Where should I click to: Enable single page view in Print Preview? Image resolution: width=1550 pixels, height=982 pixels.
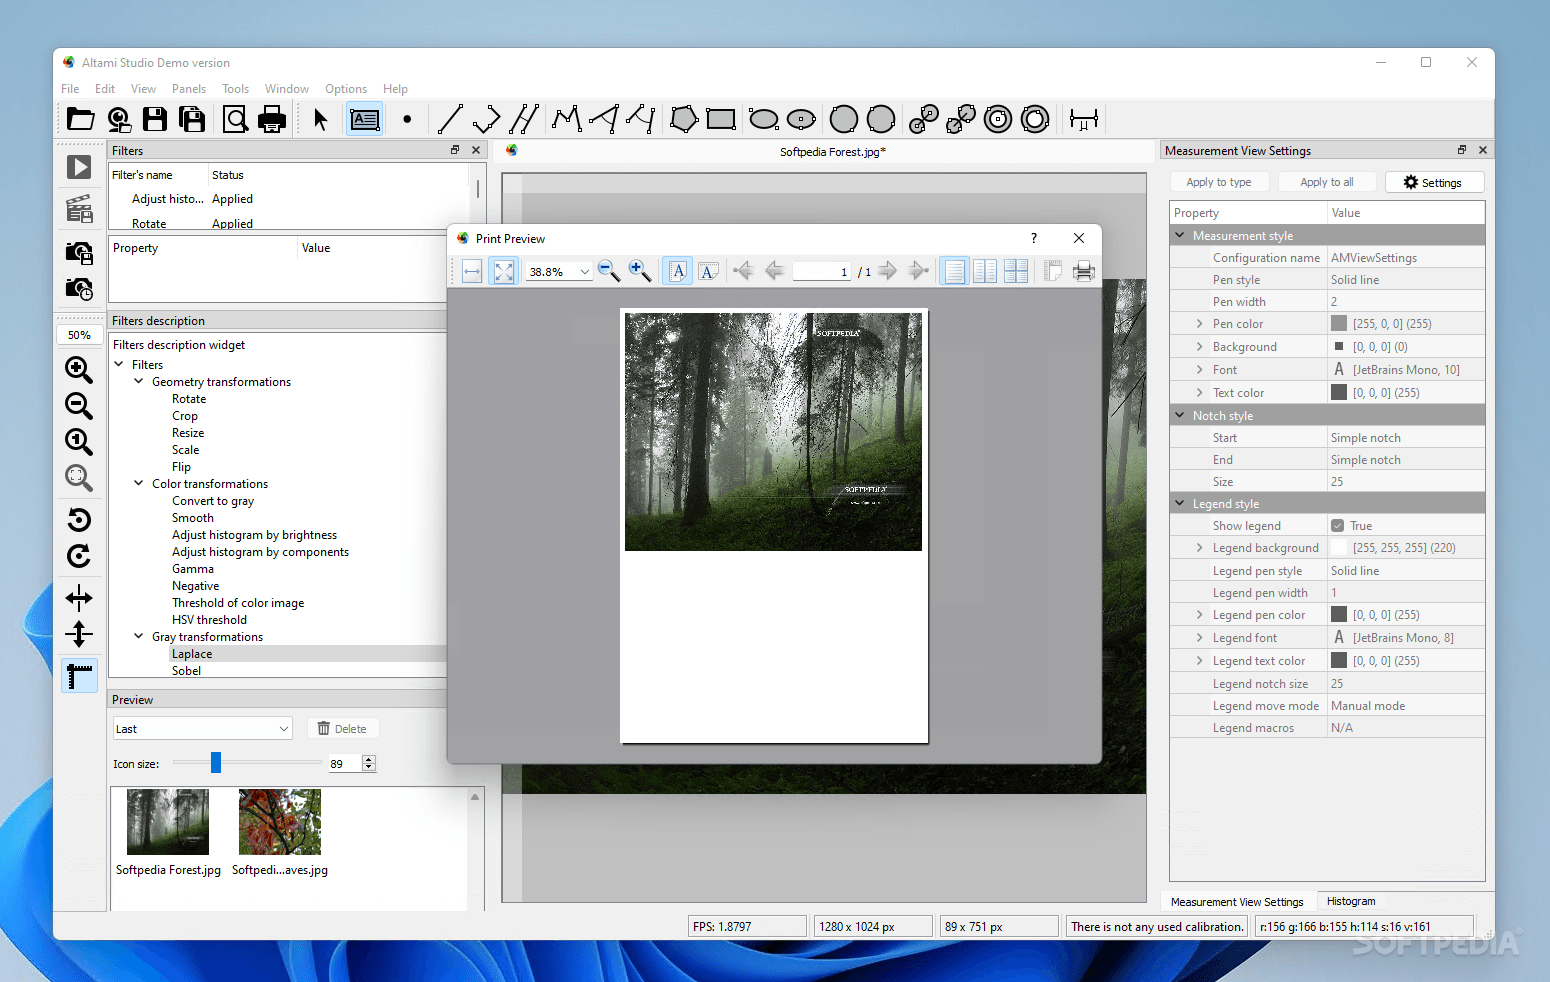955,271
